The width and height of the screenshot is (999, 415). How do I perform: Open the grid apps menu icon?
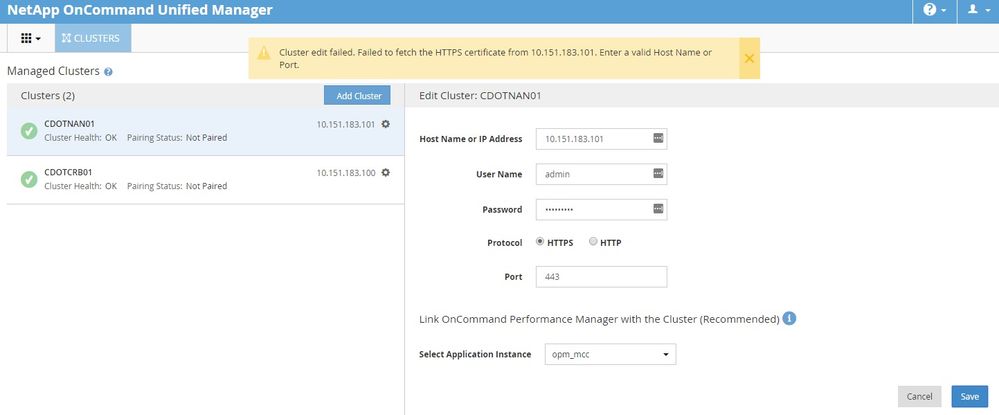[x=30, y=38]
